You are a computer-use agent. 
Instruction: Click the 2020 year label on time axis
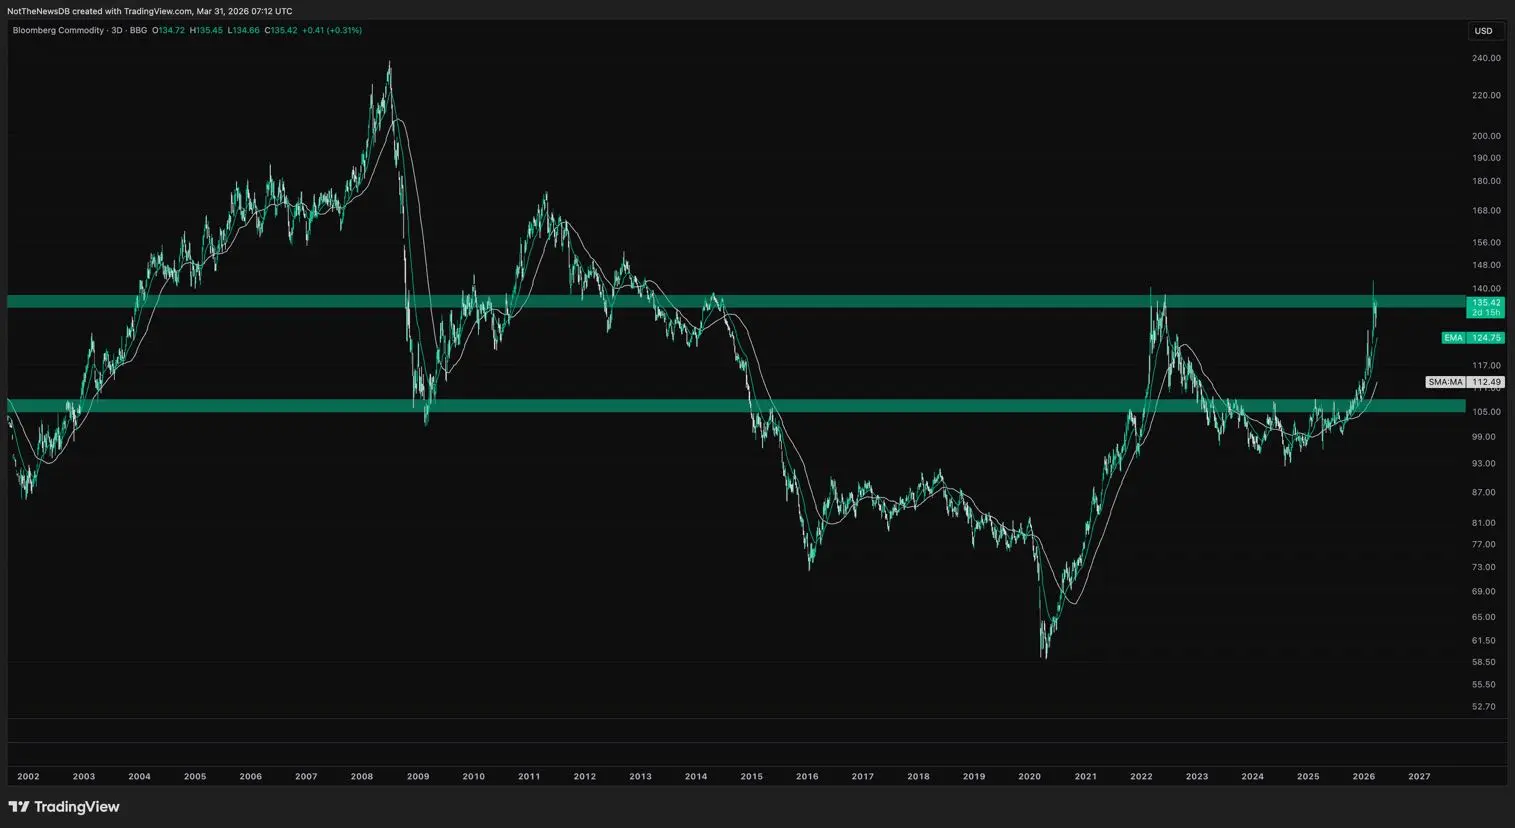1030,777
